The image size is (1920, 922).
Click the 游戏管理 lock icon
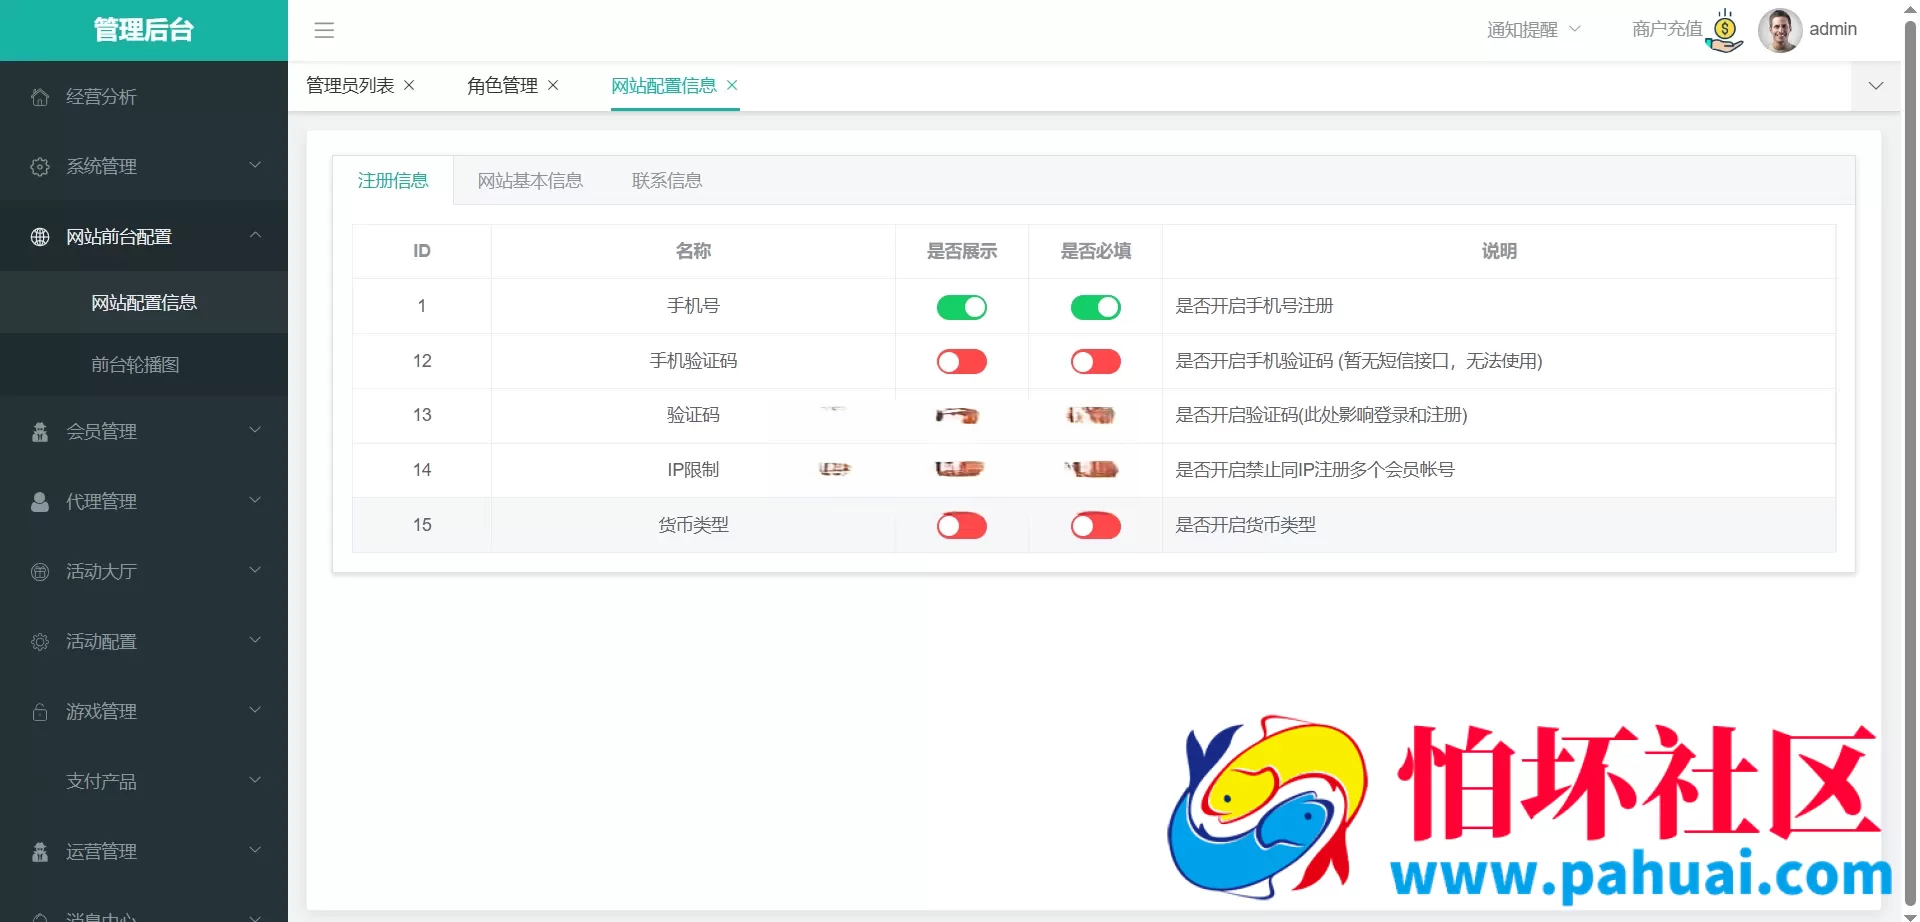tap(40, 712)
